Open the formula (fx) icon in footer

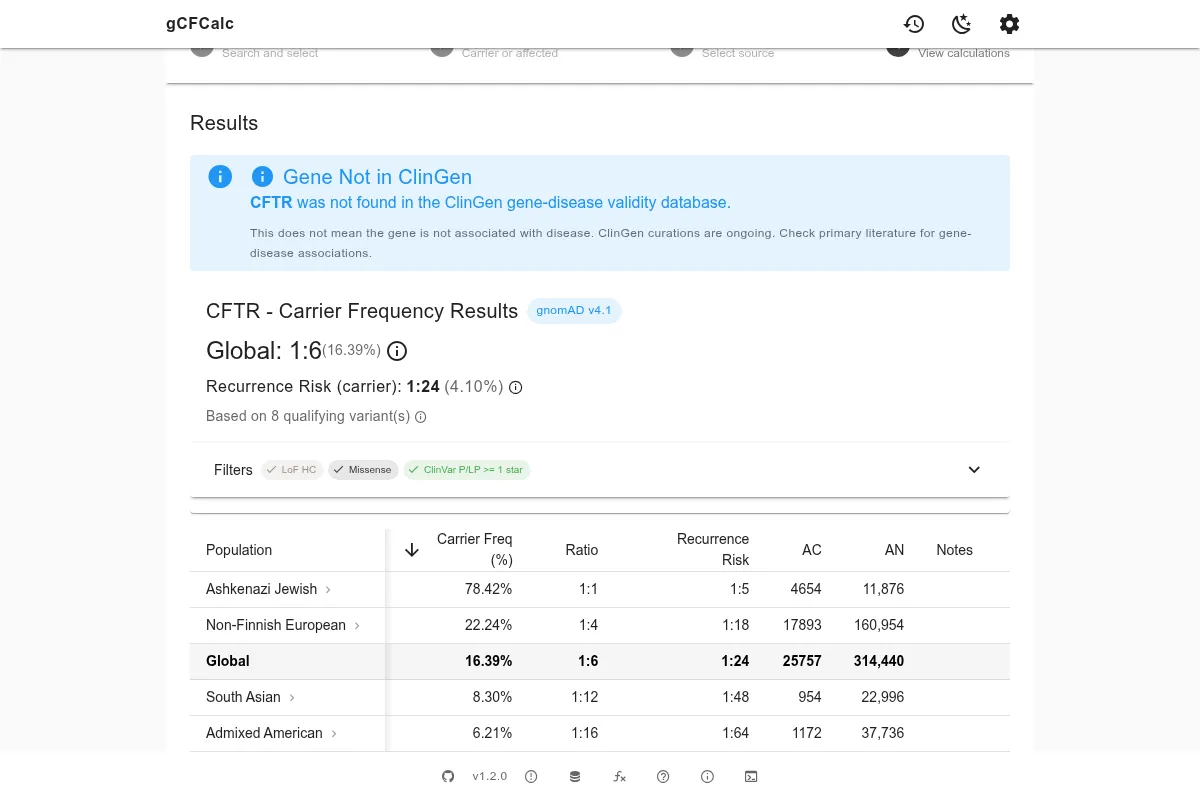(x=619, y=776)
